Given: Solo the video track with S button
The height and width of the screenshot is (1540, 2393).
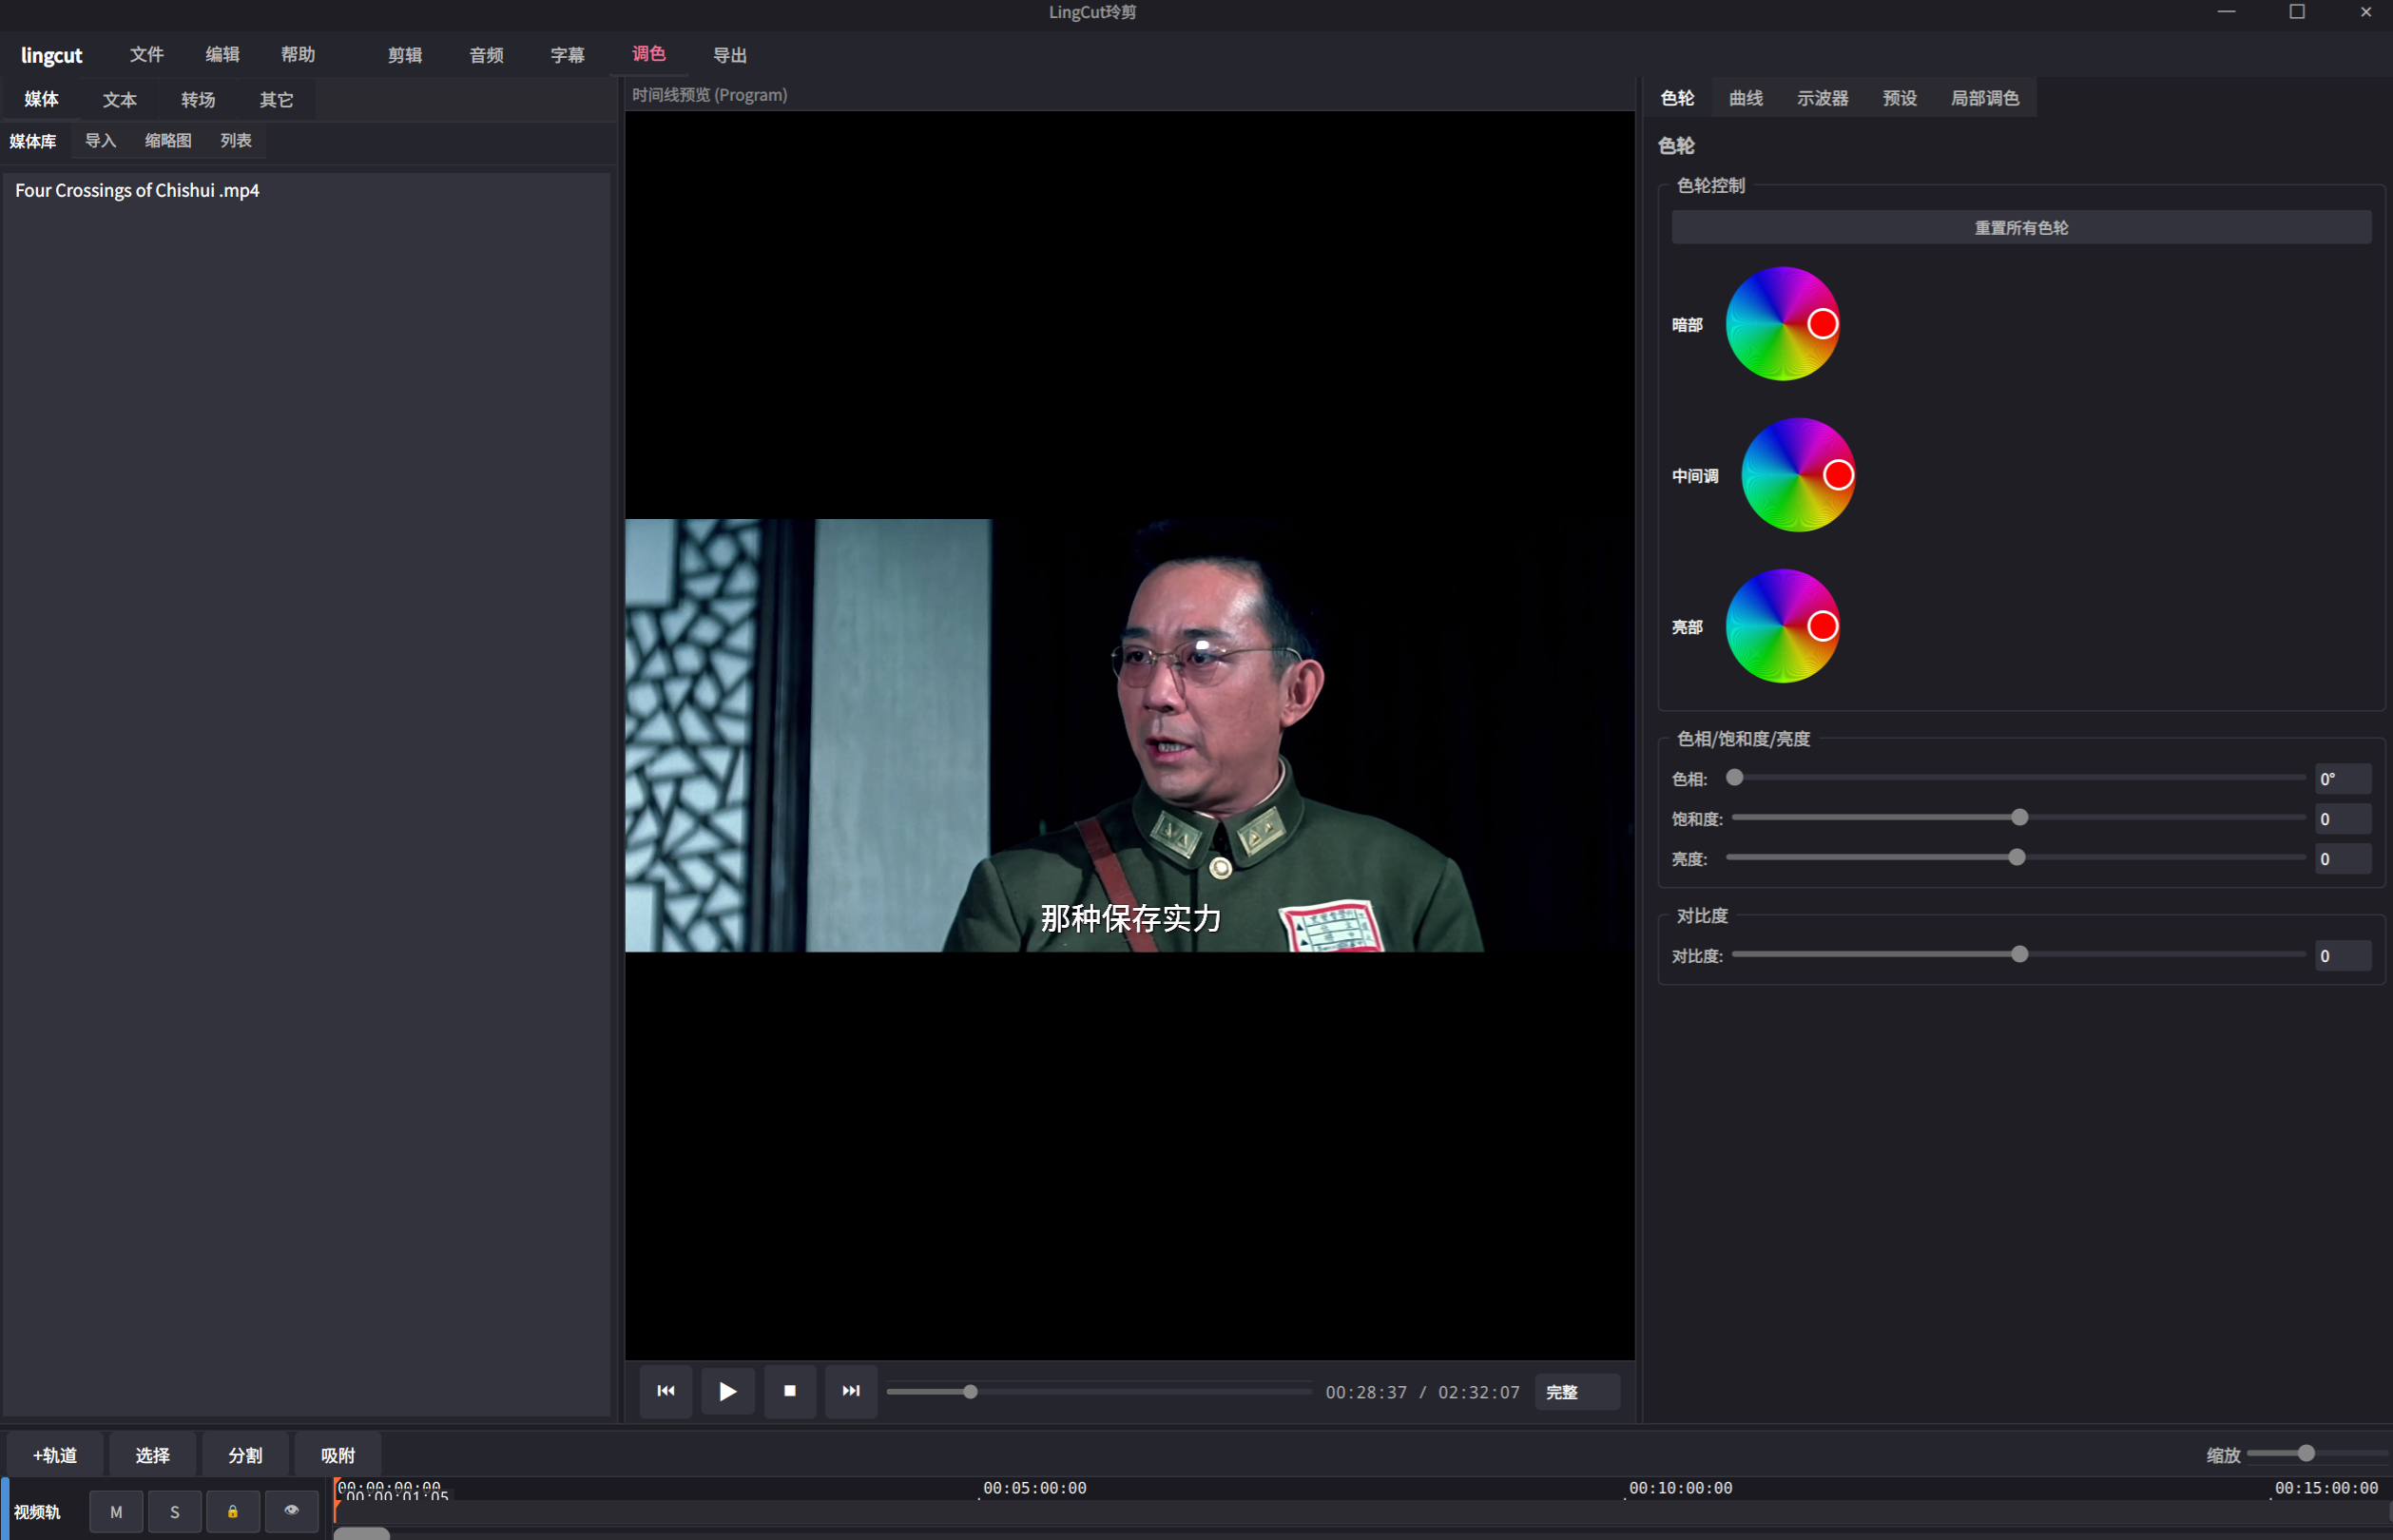Looking at the screenshot, I should coord(175,1512).
